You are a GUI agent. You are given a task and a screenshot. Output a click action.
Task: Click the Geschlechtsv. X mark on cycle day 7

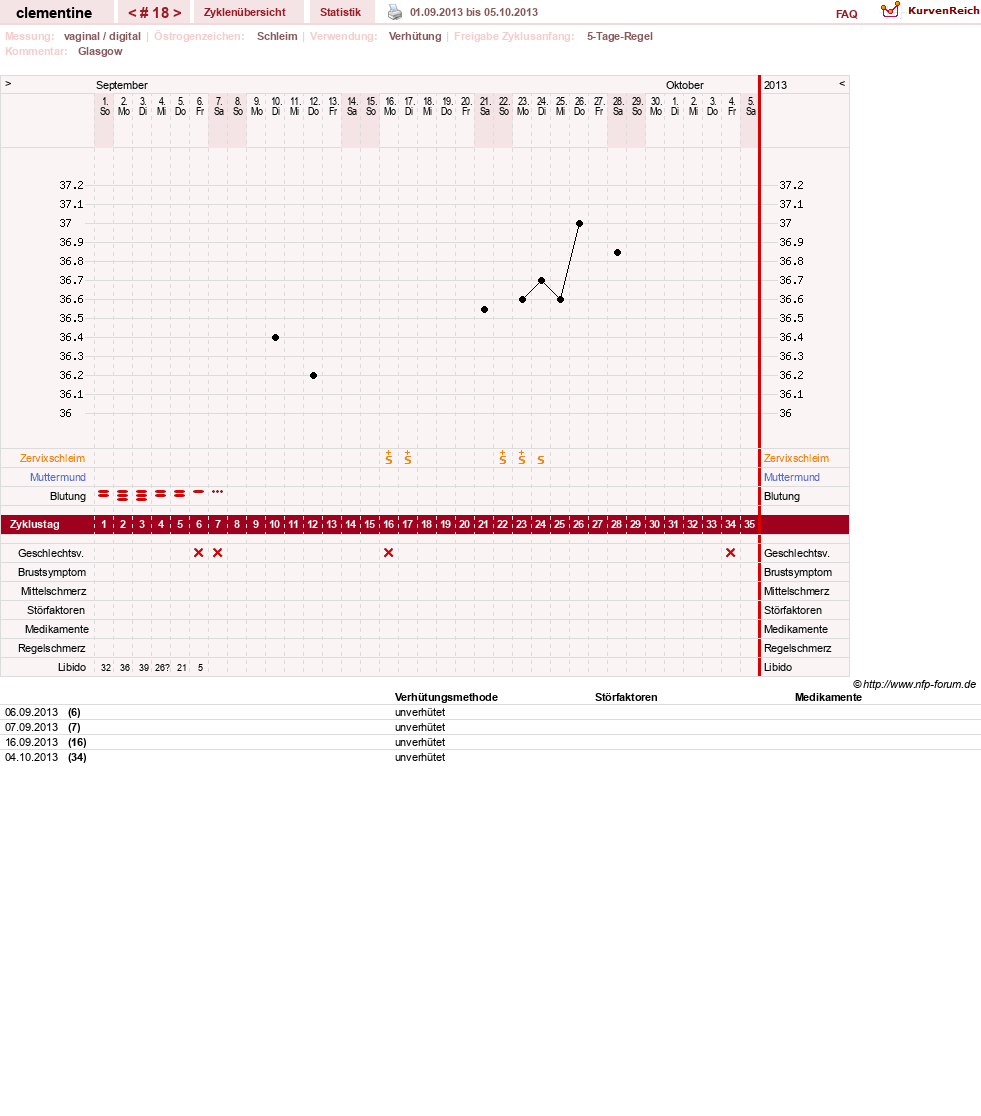(218, 553)
